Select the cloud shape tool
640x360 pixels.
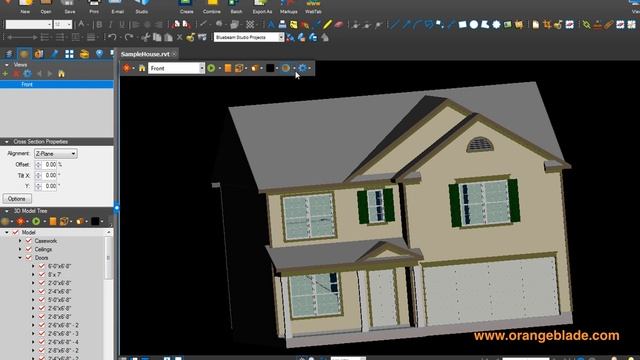click(x=496, y=24)
